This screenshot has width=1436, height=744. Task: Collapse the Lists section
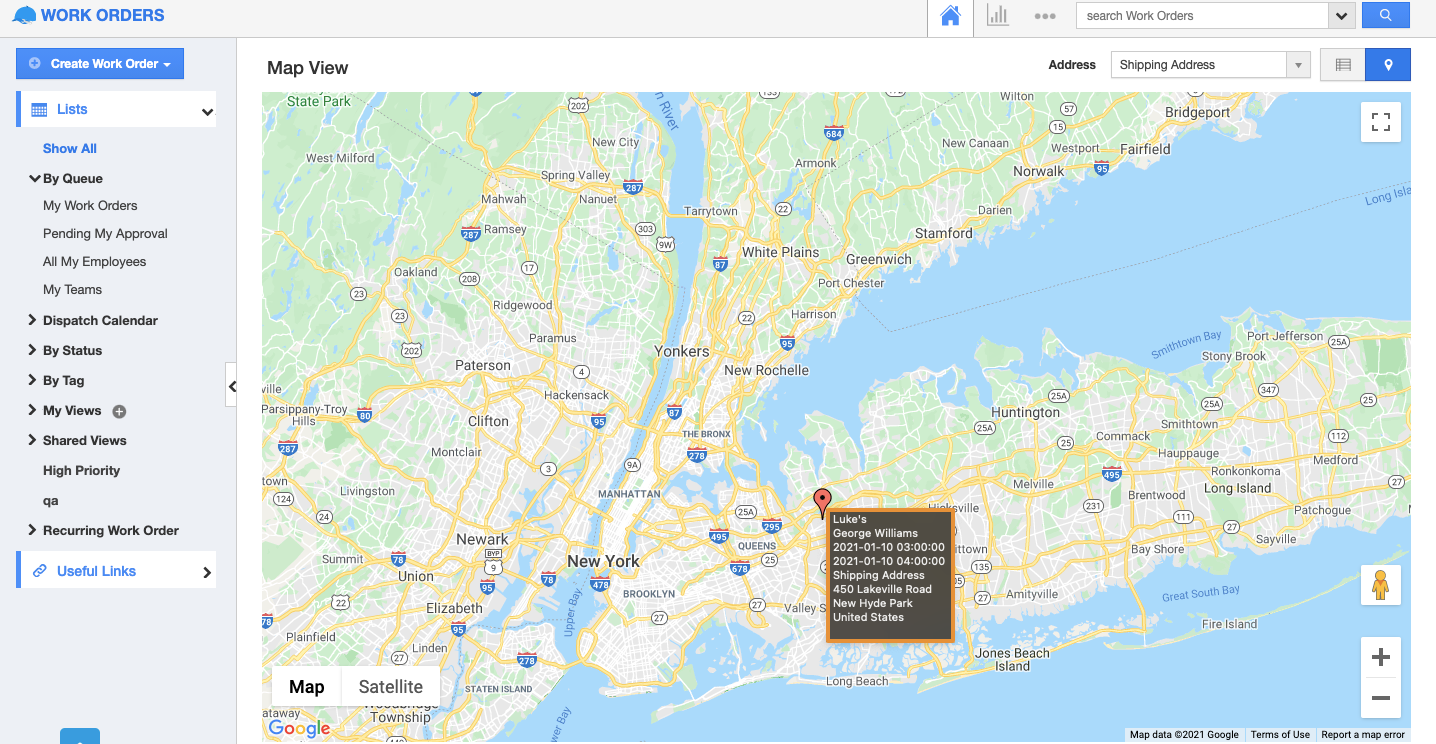click(207, 111)
